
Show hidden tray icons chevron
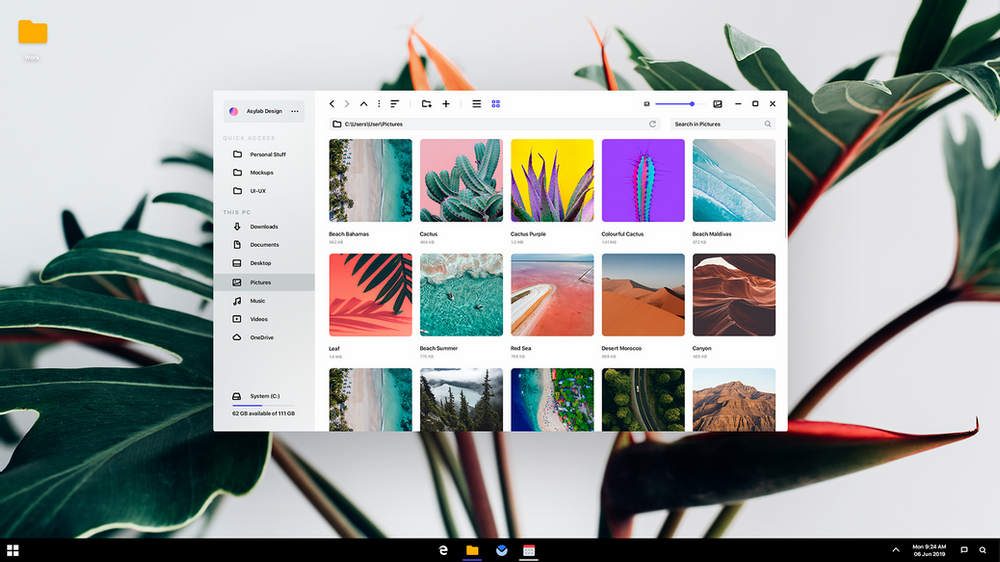click(x=895, y=550)
